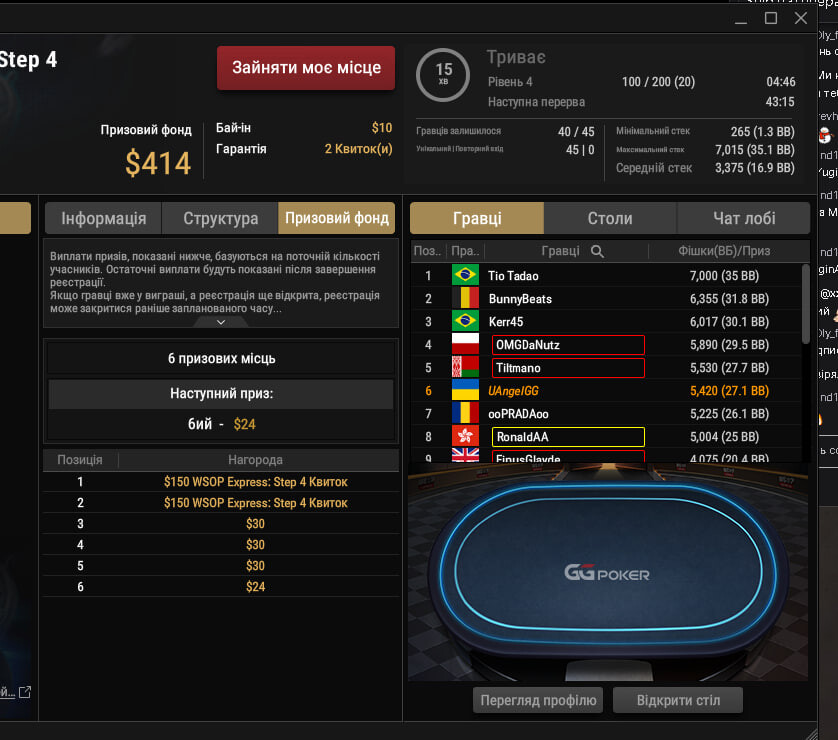Click the players list scrollbar

(x=806, y=305)
